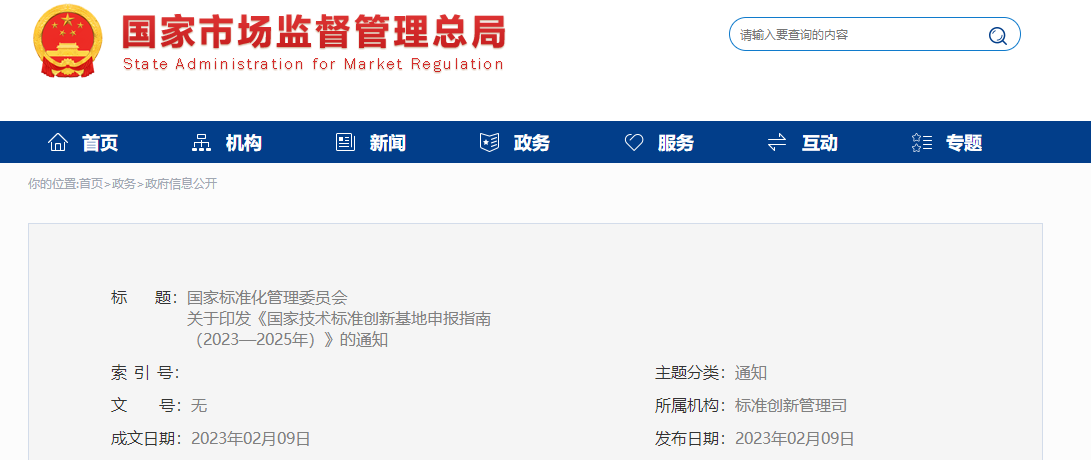
Task: Open the 服务 menu item
Action: (x=676, y=143)
